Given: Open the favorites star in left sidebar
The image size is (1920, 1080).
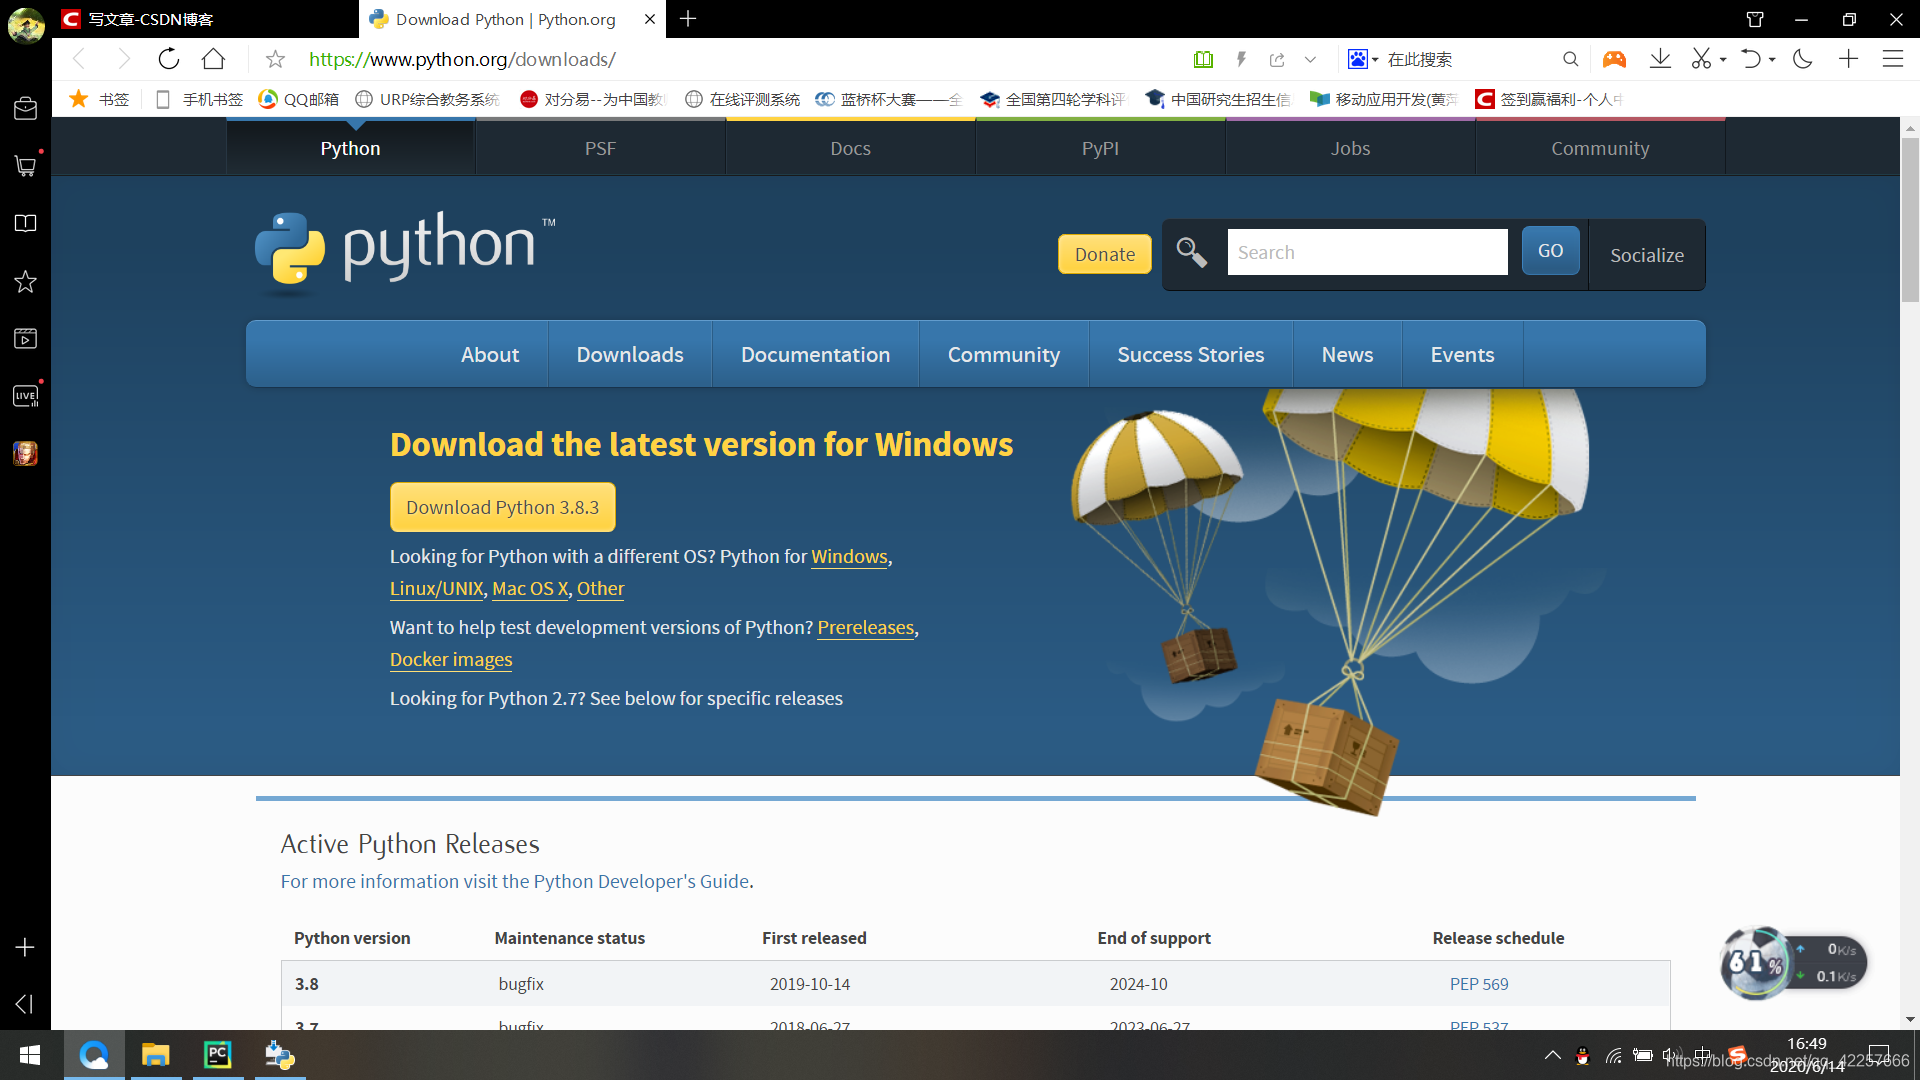Looking at the screenshot, I should pos(25,281).
